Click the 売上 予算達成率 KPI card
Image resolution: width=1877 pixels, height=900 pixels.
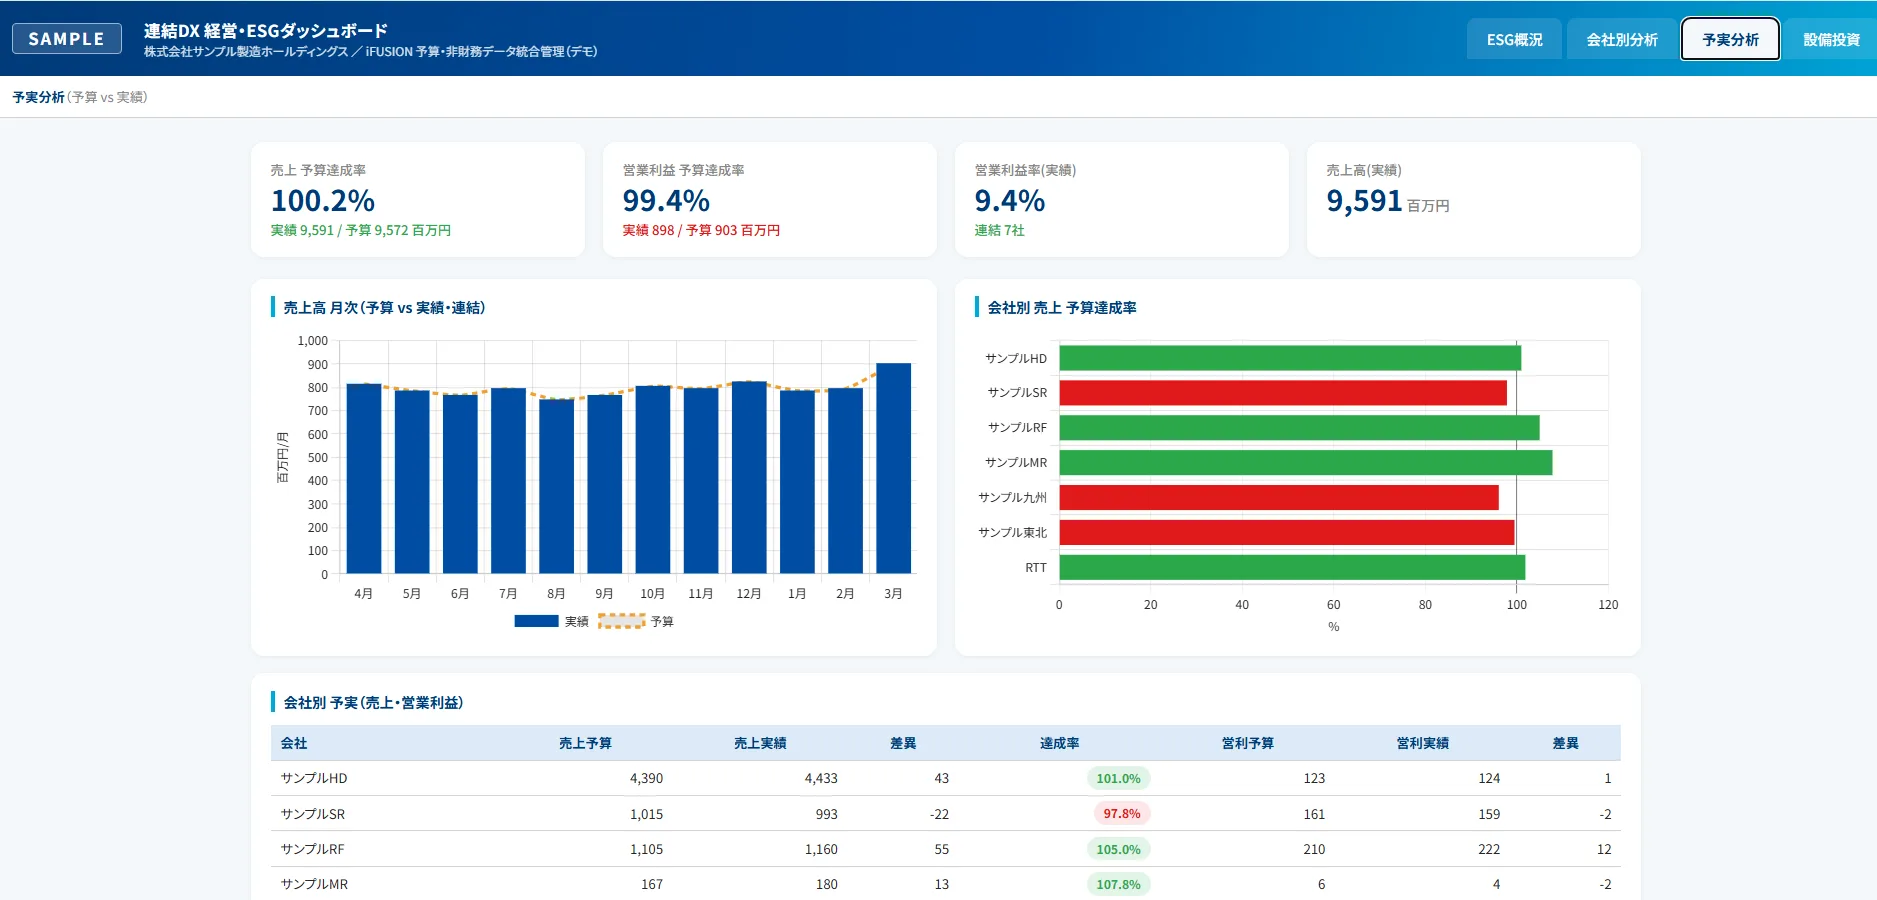click(418, 200)
